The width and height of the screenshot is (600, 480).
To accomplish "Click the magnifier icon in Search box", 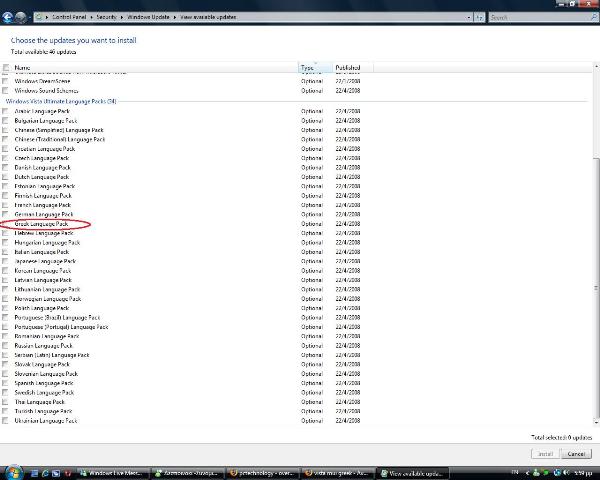I will tap(594, 17).
